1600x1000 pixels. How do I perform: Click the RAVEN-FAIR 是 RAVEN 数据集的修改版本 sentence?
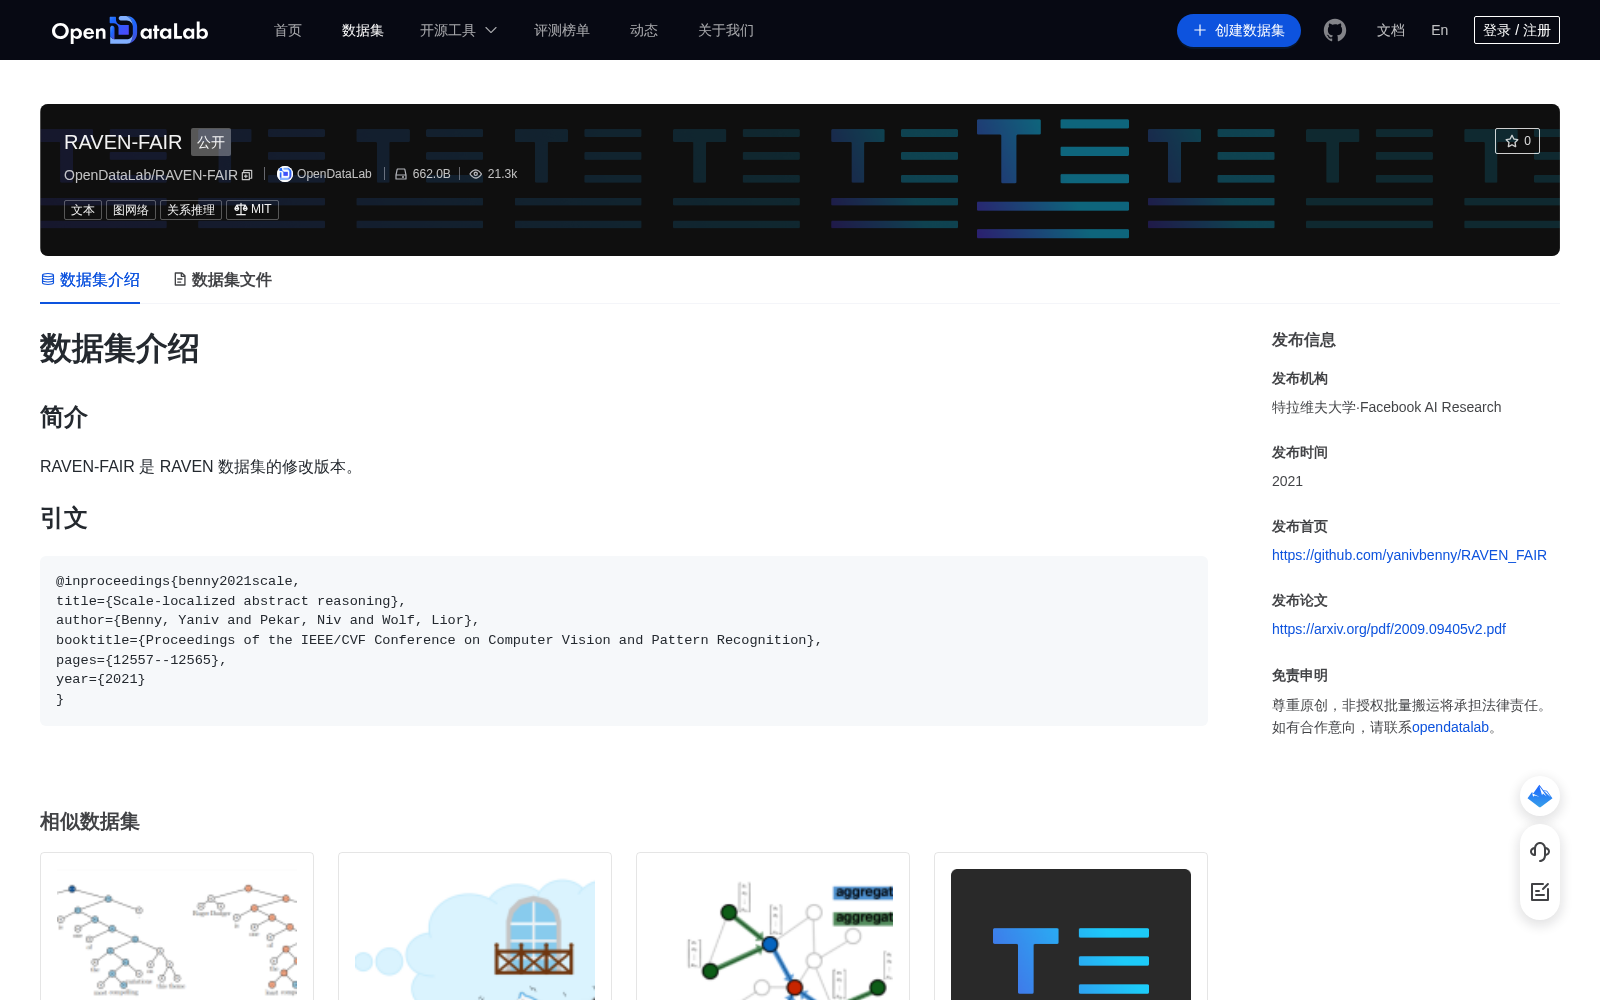coord(200,467)
